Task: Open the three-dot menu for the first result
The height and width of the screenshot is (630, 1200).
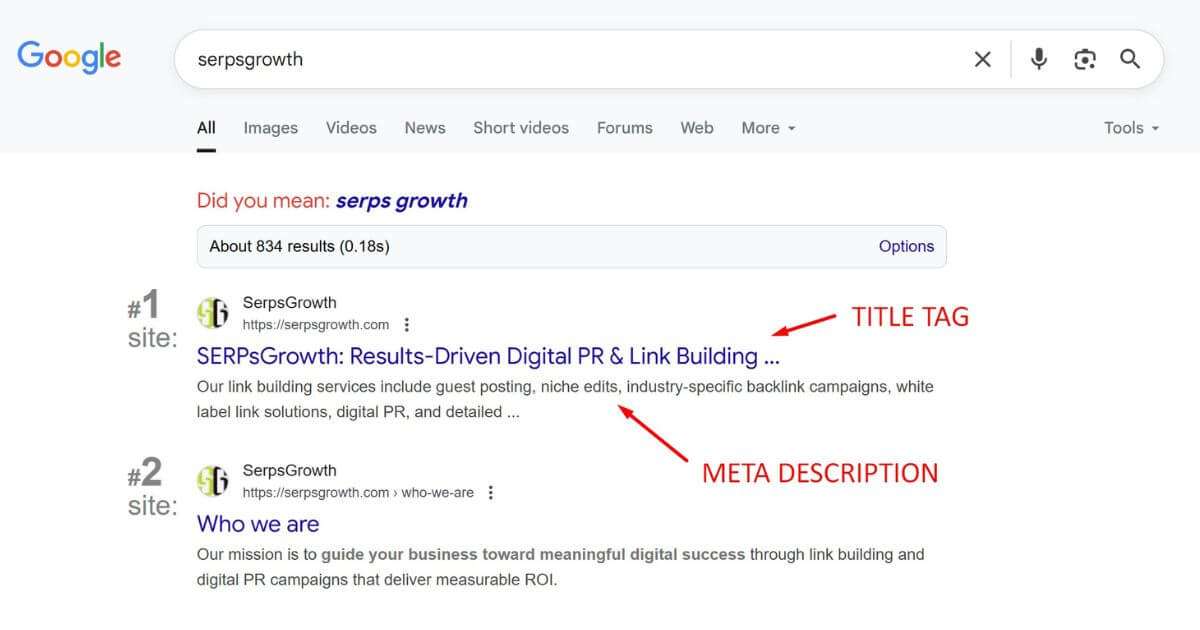Action: [x=407, y=324]
